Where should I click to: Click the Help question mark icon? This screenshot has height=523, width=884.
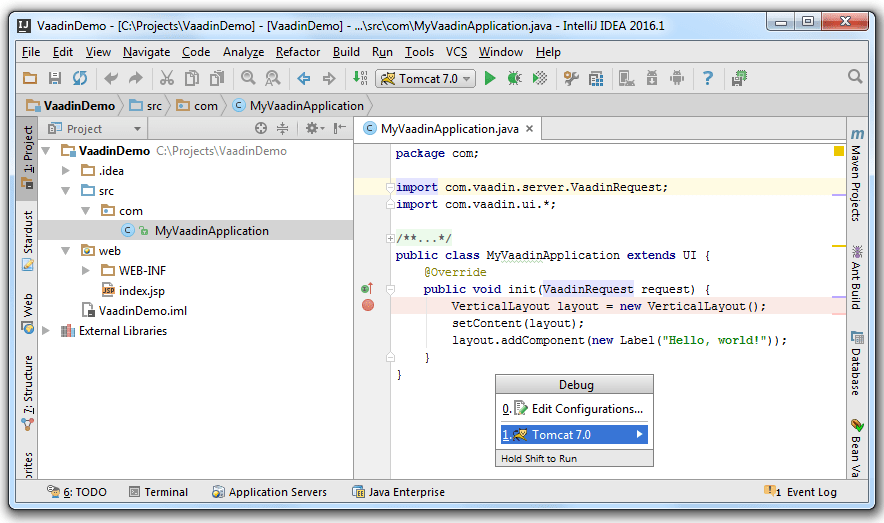tap(708, 78)
